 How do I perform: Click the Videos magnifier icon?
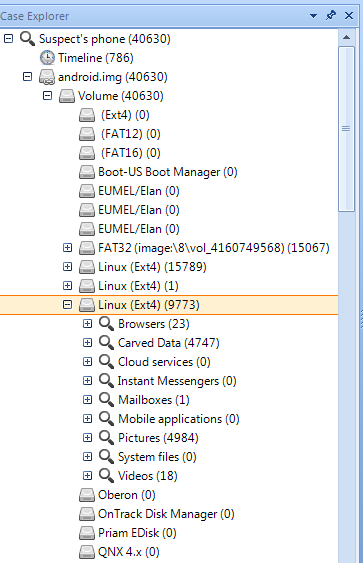(x=107, y=476)
